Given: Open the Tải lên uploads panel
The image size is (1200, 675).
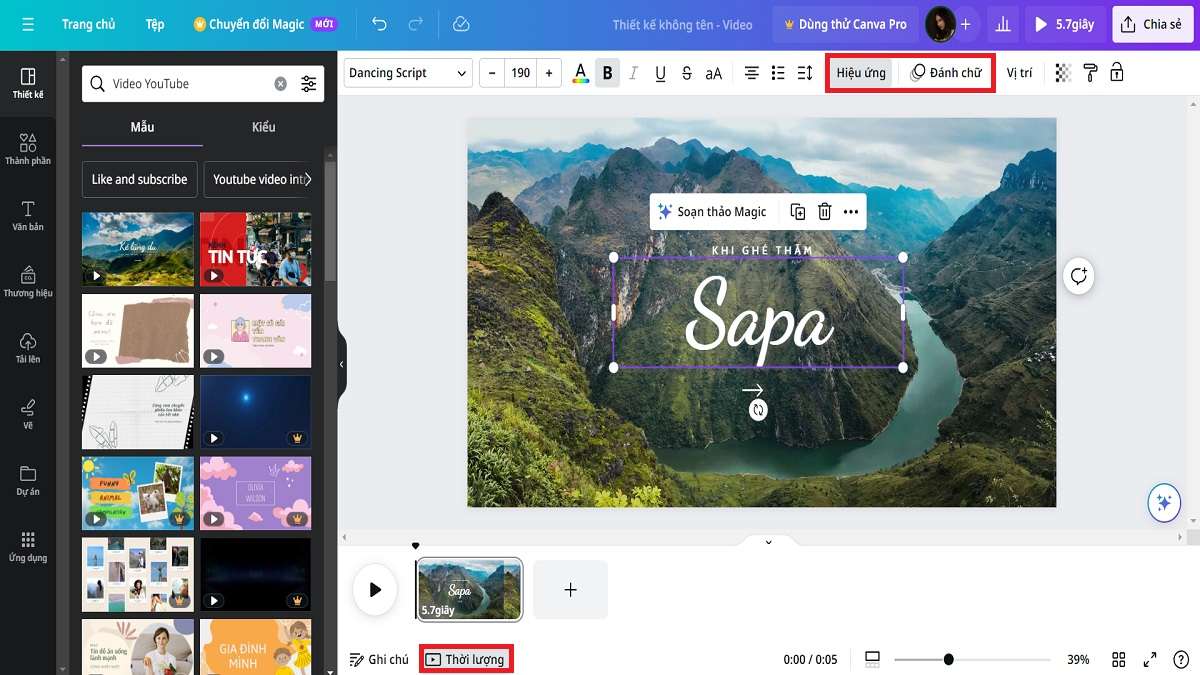Looking at the screenshot, I should click(28, 347).
